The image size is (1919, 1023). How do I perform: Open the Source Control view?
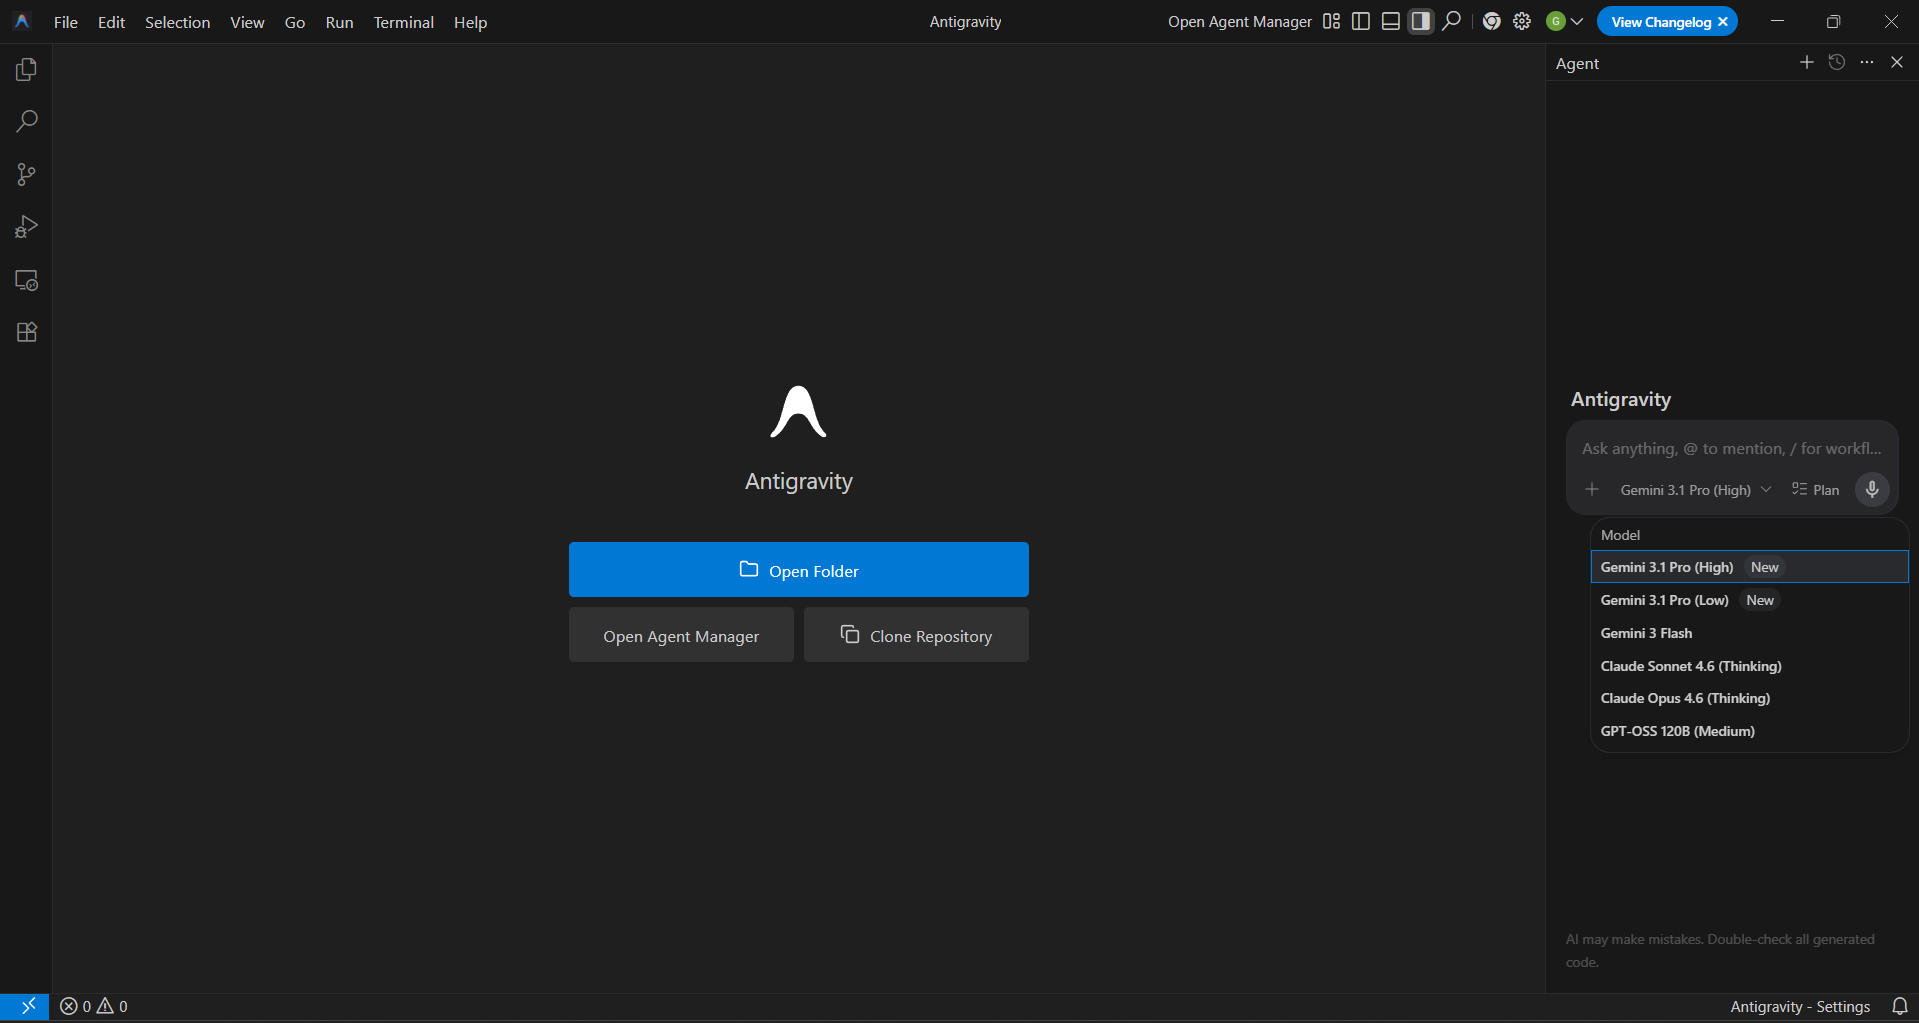[x=26, y=175]
